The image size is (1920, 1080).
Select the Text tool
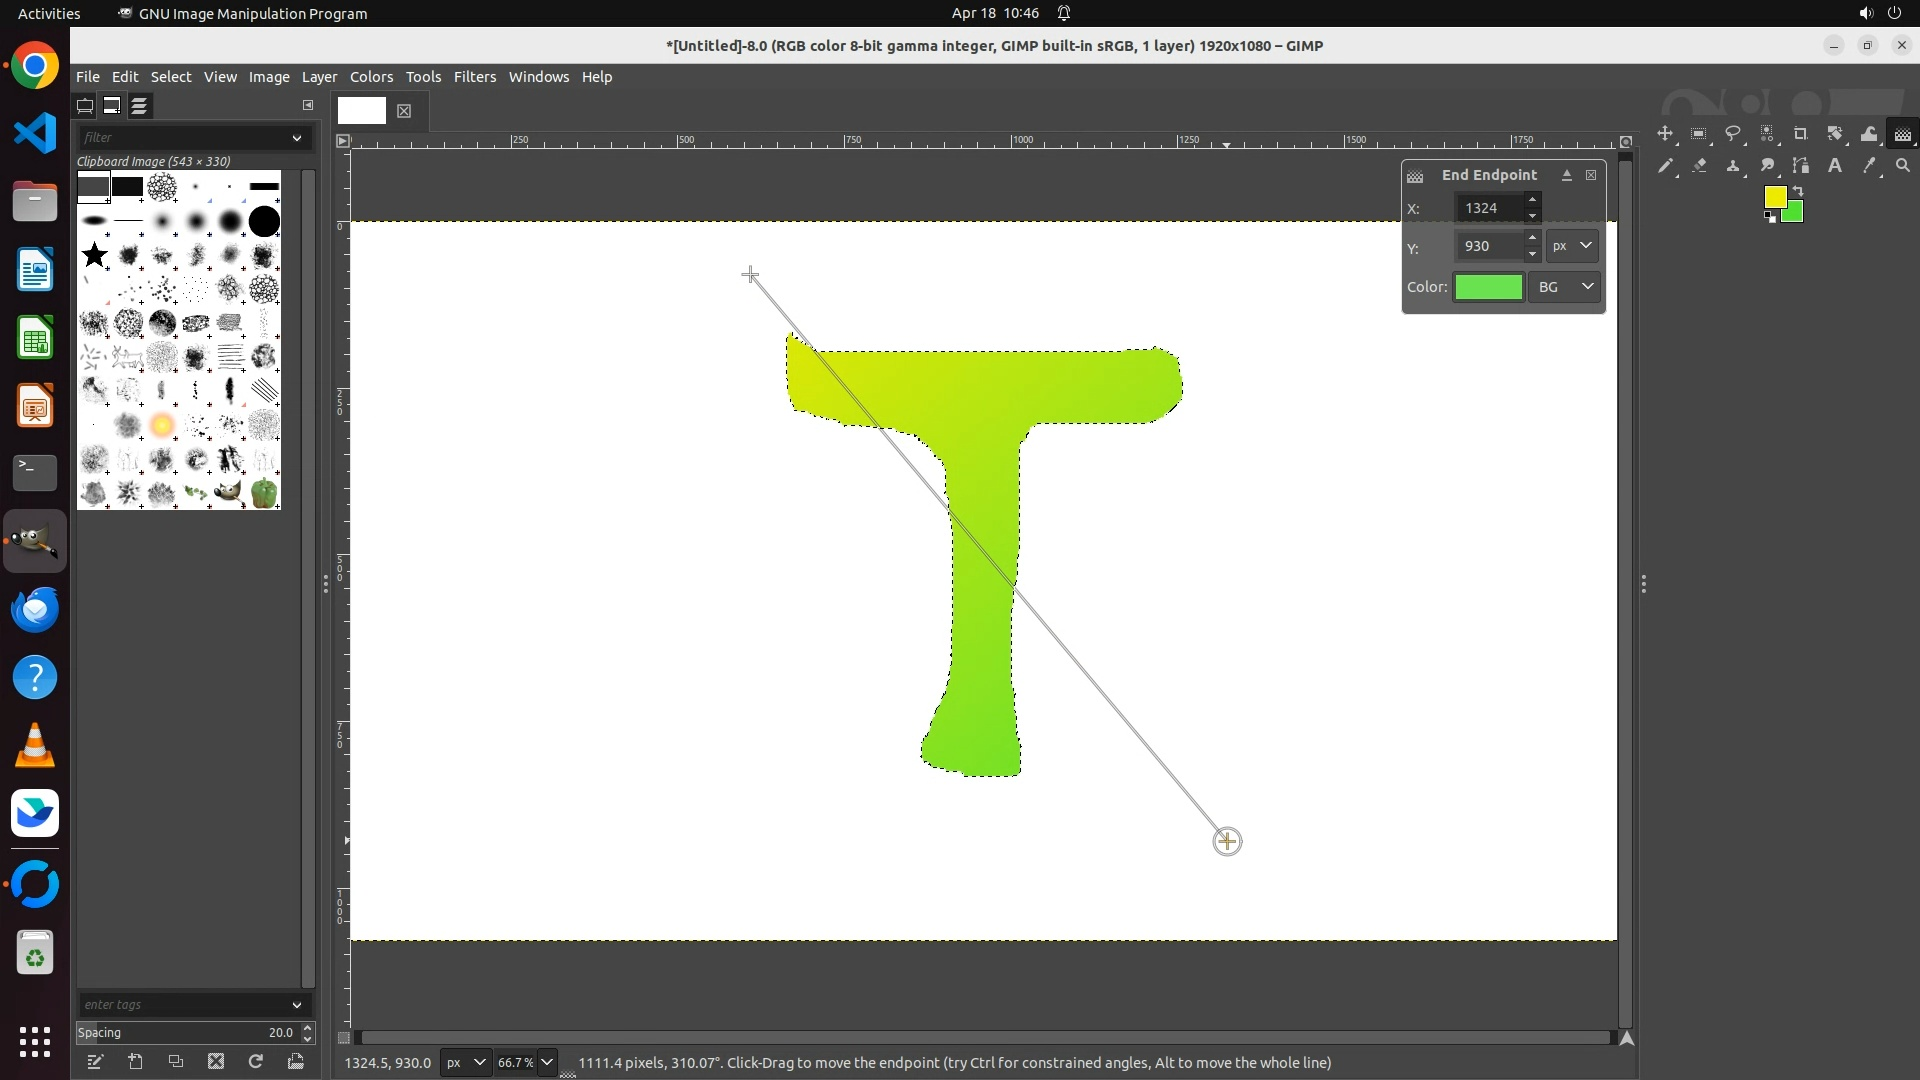pyautogui.click(x=1835, y=166)
